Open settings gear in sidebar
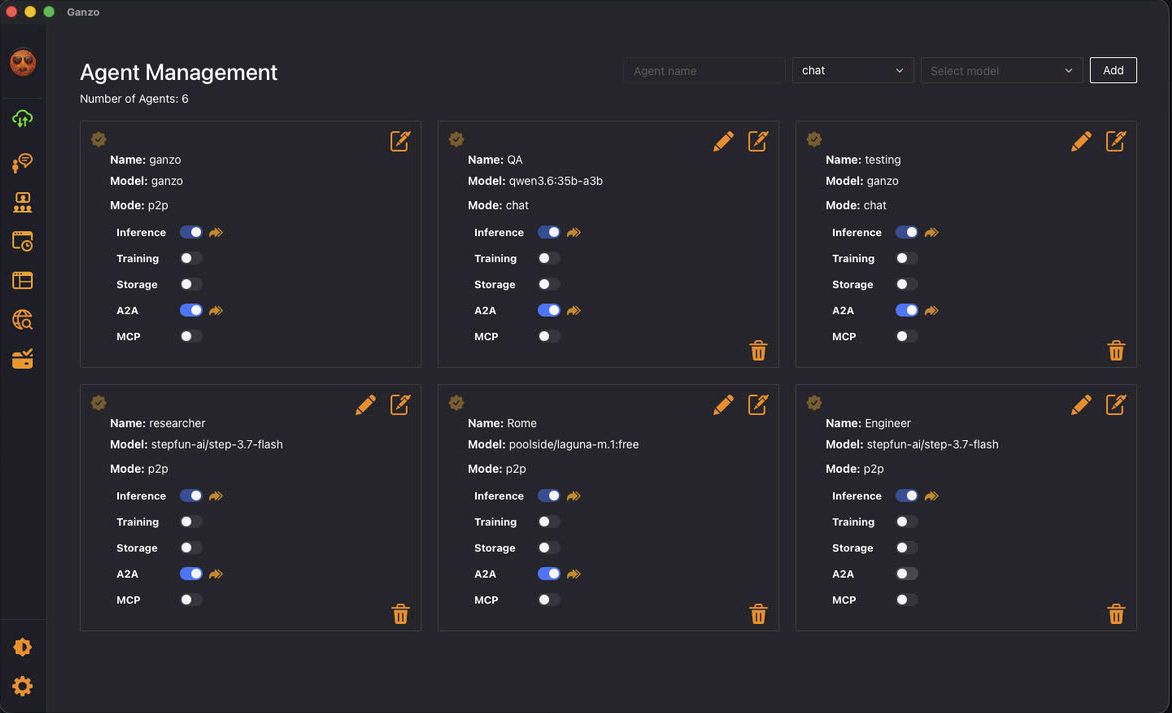The height and width of the screenshot is (713, 1172). (22, 686)
